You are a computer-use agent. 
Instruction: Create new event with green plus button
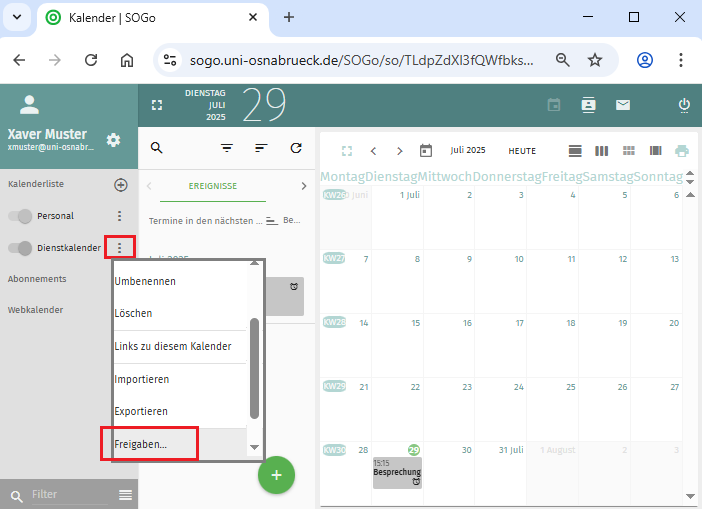[276, 474]
